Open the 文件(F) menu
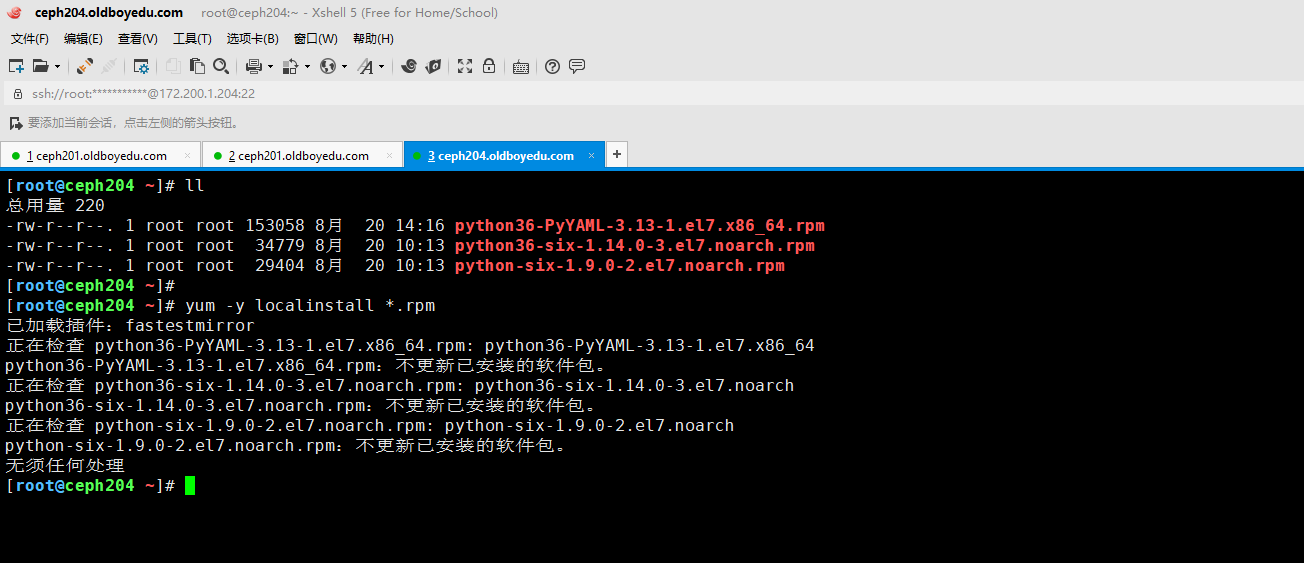Screen dimensions: 1304x563 click(29, 39)
